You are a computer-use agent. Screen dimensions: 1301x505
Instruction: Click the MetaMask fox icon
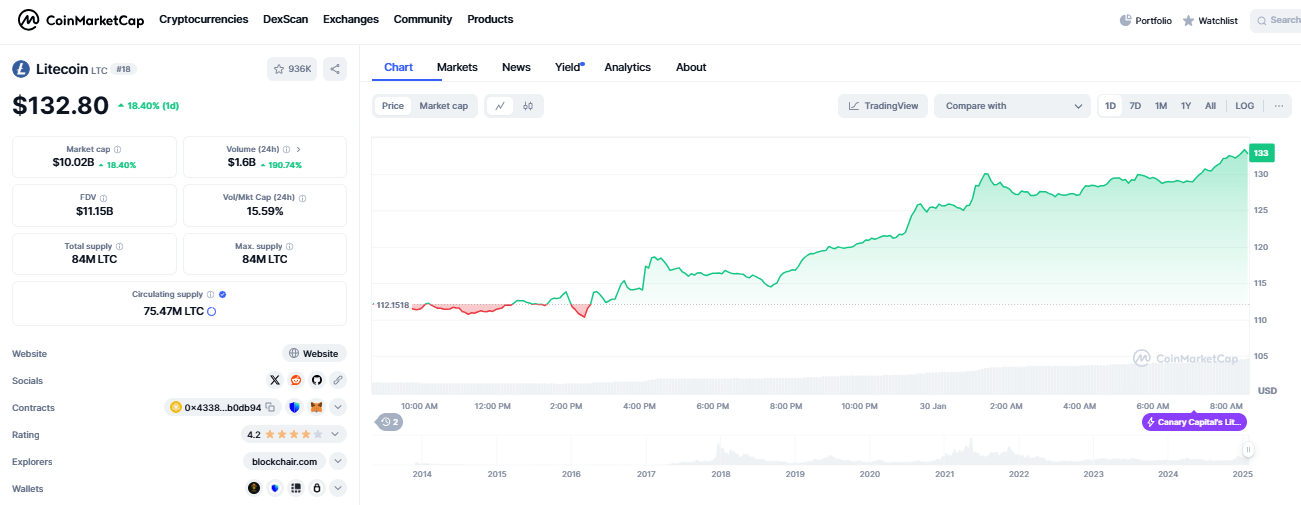pos(316,407)
